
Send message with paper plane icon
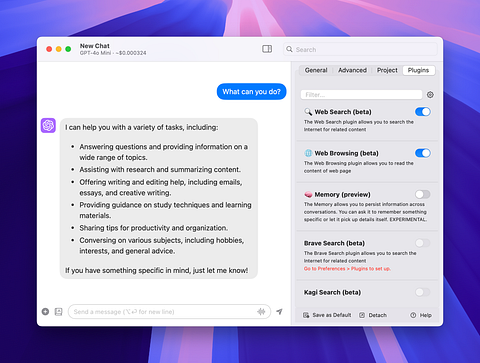pyautogui.click(x=279, y=312)
